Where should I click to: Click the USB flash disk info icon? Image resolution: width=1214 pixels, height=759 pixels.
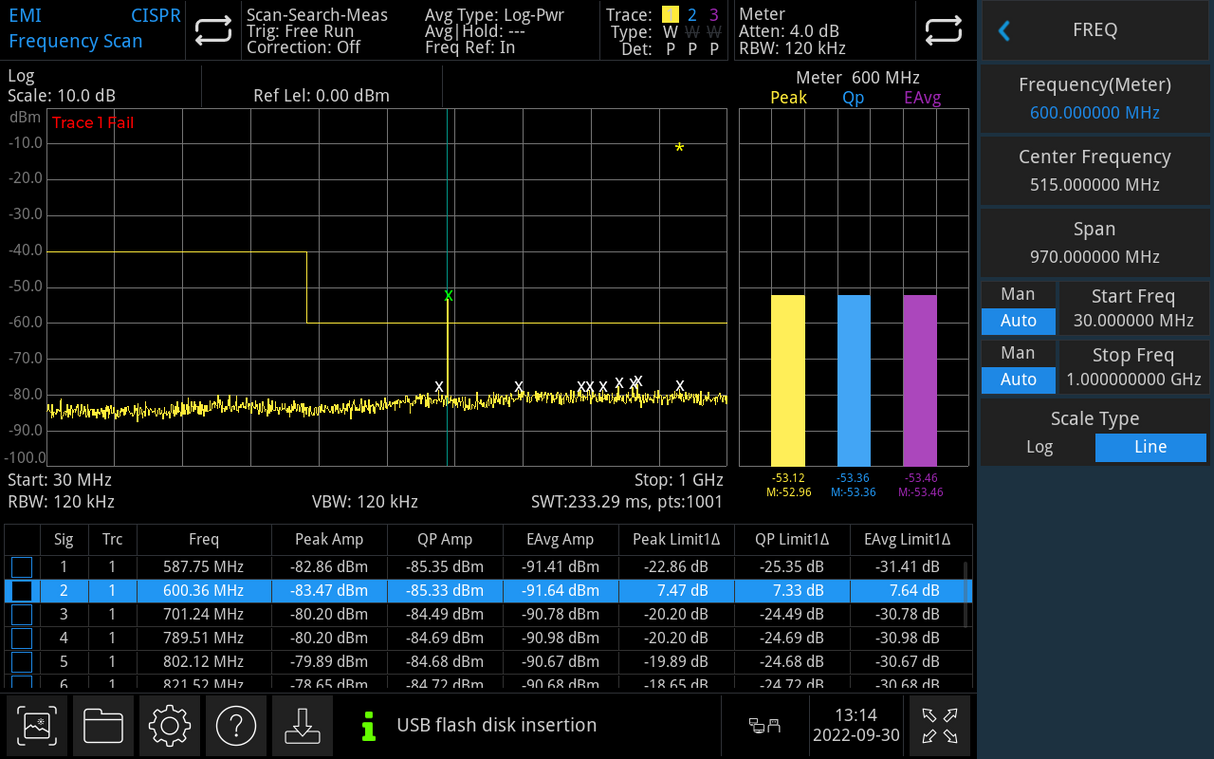tap(368, 725)
